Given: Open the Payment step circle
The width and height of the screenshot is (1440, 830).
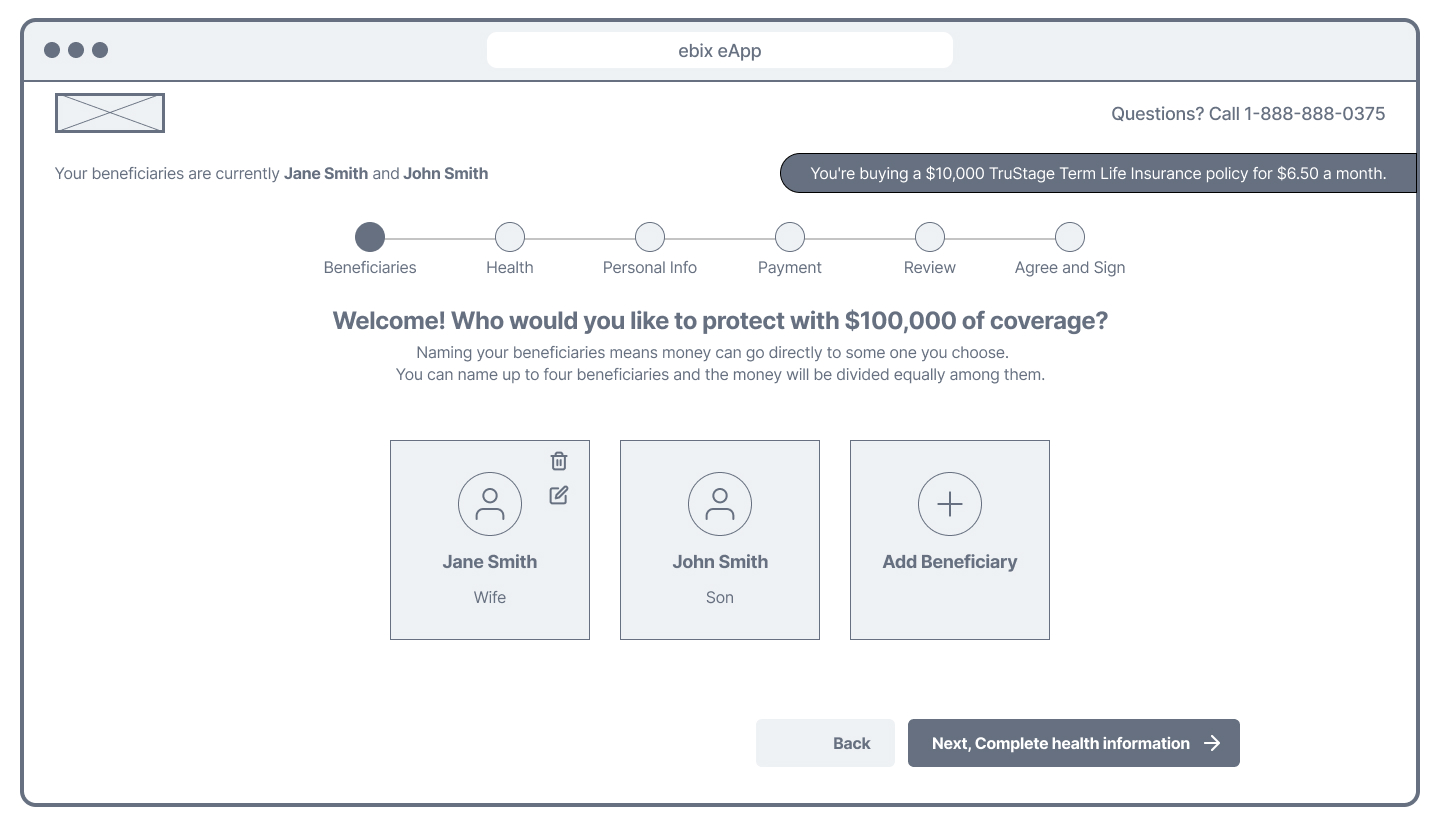Looking at the screenshot, I should coord(790,237).
